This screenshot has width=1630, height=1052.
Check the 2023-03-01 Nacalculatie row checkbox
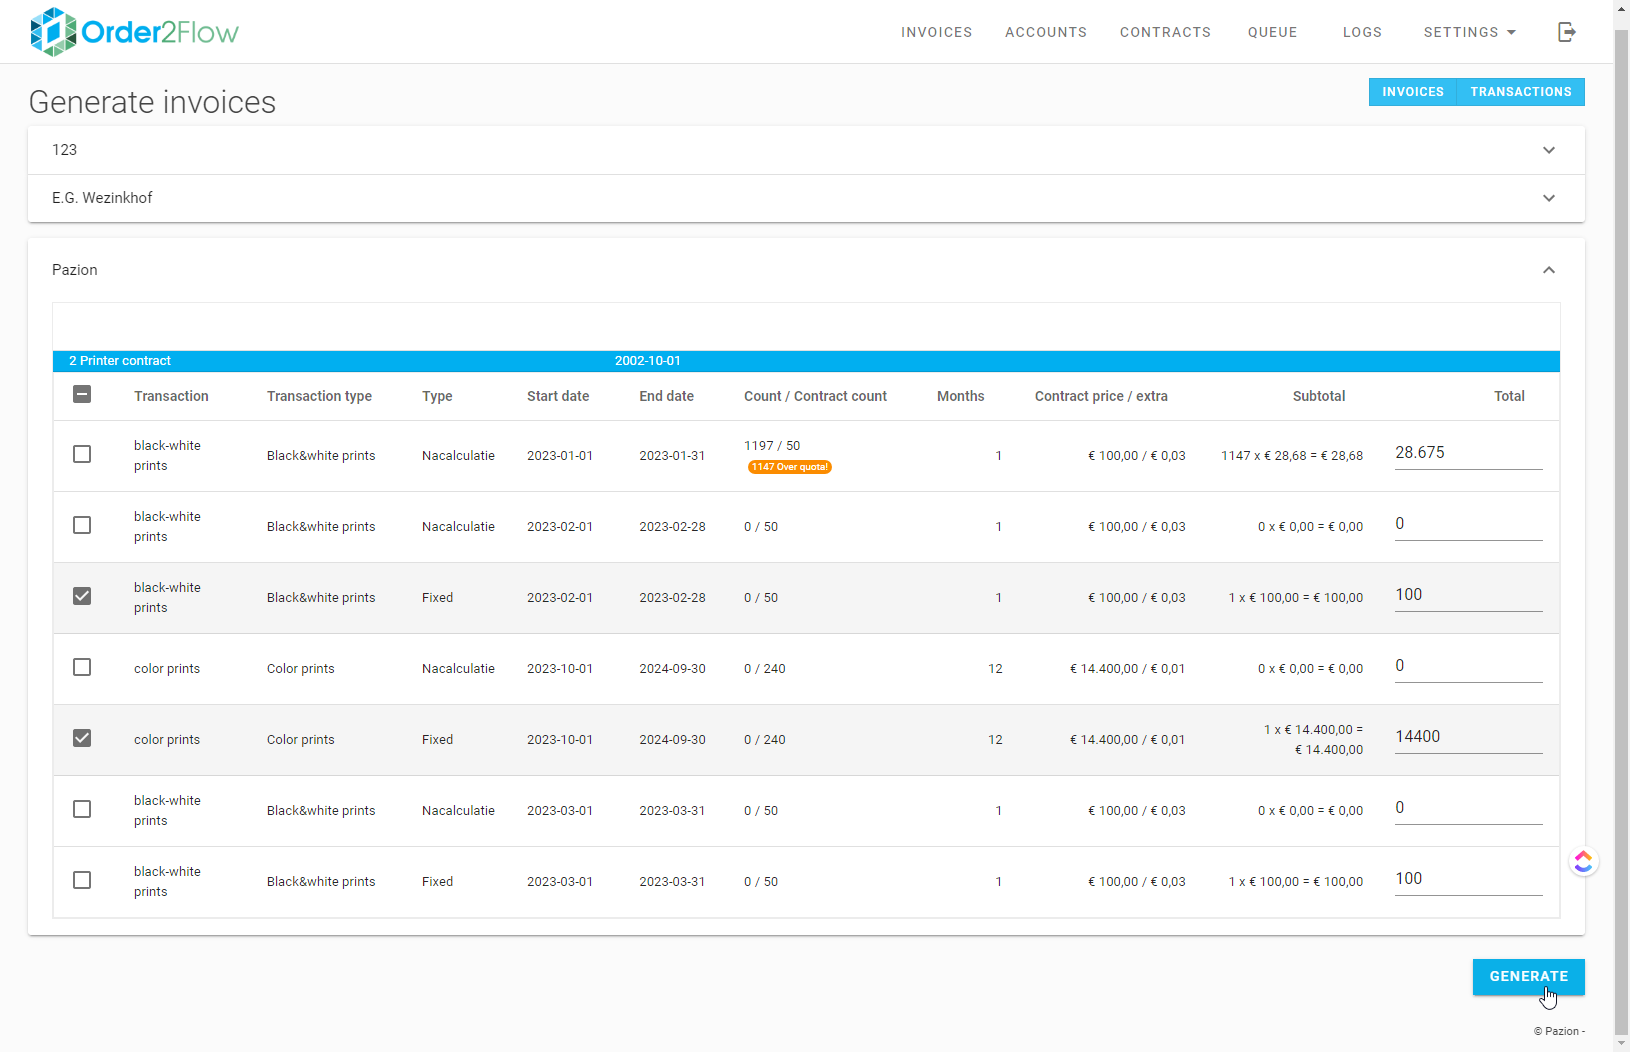click(82, 809)
